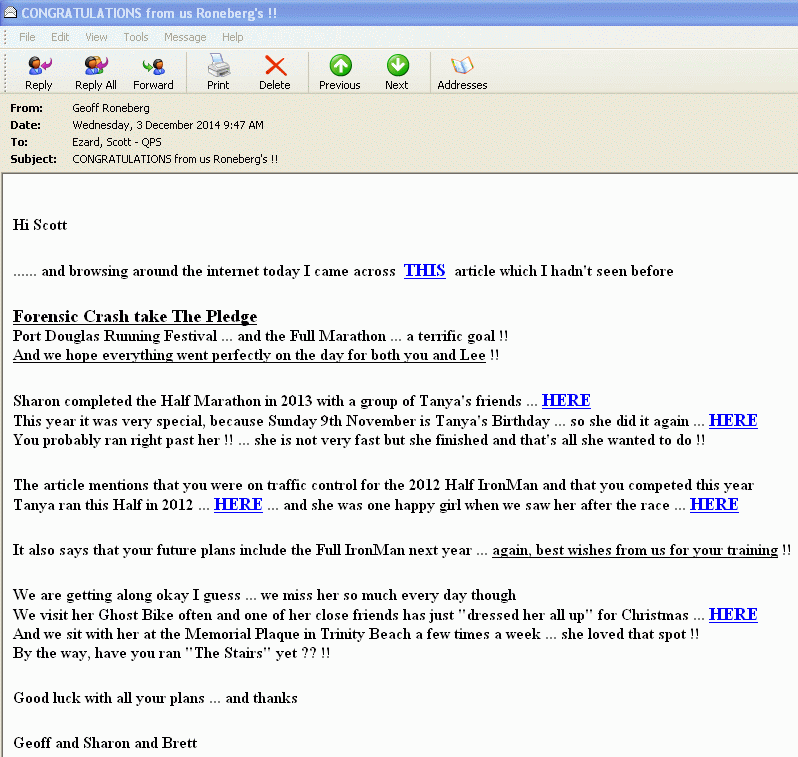The height and width of the screenshot is (757, 798).
Task: Print the message via Print icon
Action: [x=218, y=72]
